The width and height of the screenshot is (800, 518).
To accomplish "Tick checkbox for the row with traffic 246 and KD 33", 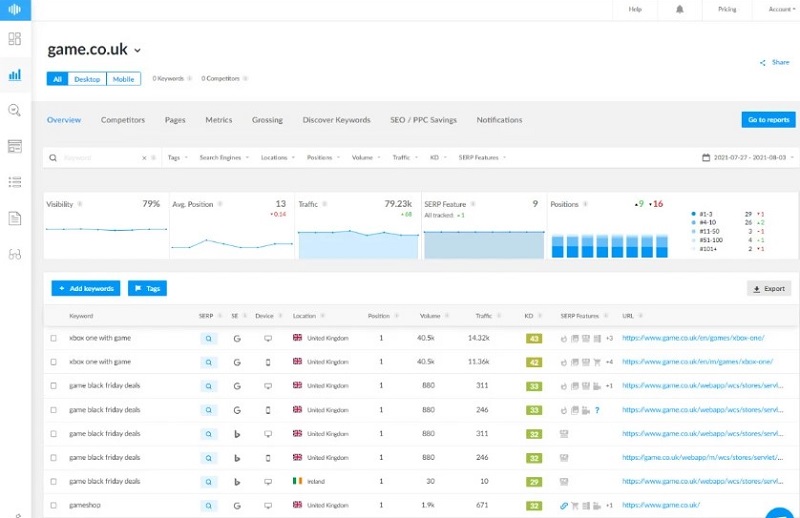I will tap(54, 410).
